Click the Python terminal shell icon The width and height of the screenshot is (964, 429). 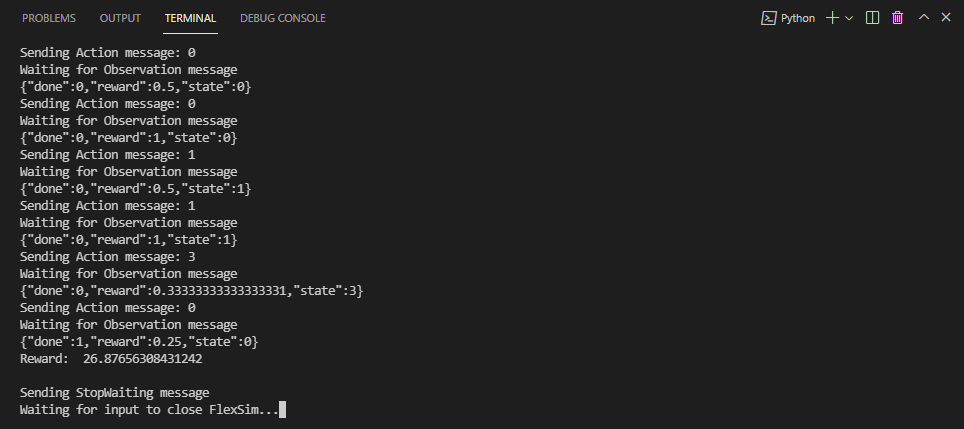pyautogui.click(x=768, y=18)
